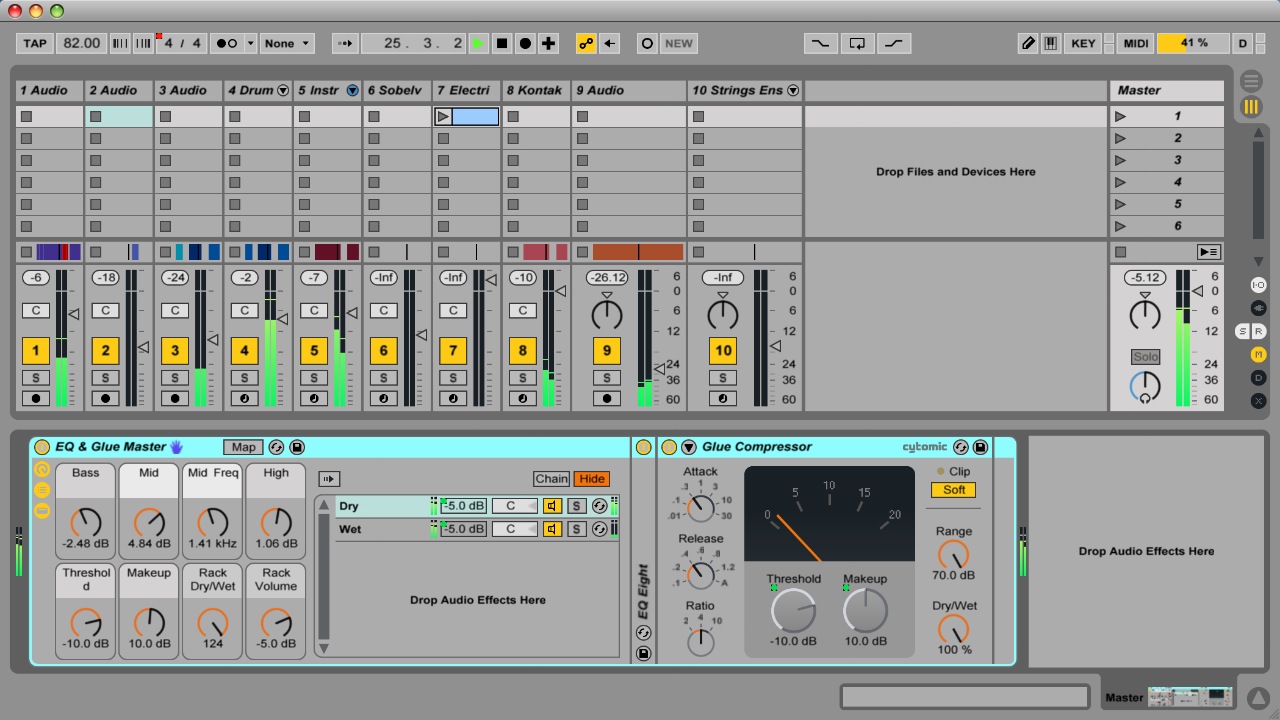
Task: Open the quantization None dropdown
Action: click(287, 43)
